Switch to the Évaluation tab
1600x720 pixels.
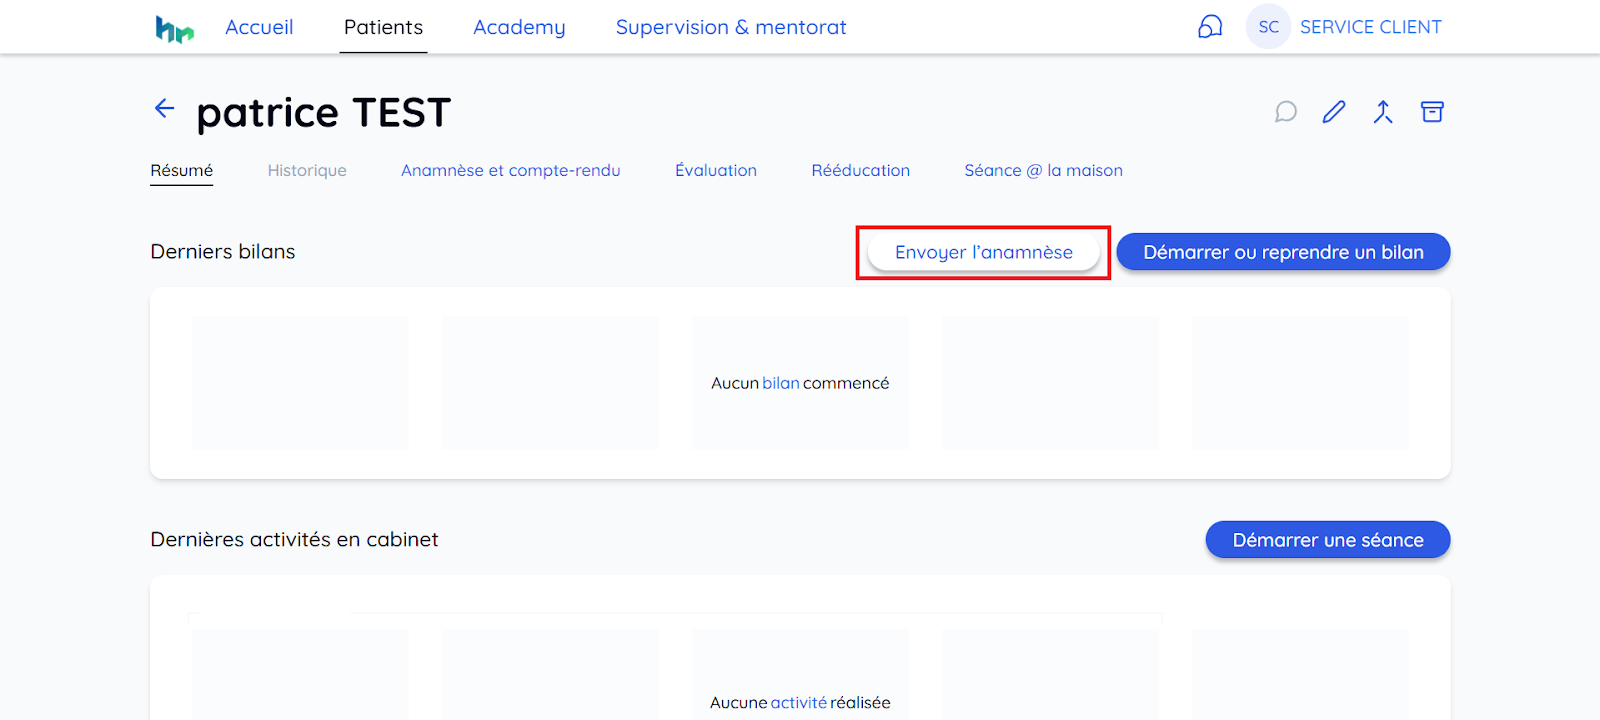pos(716,170)
